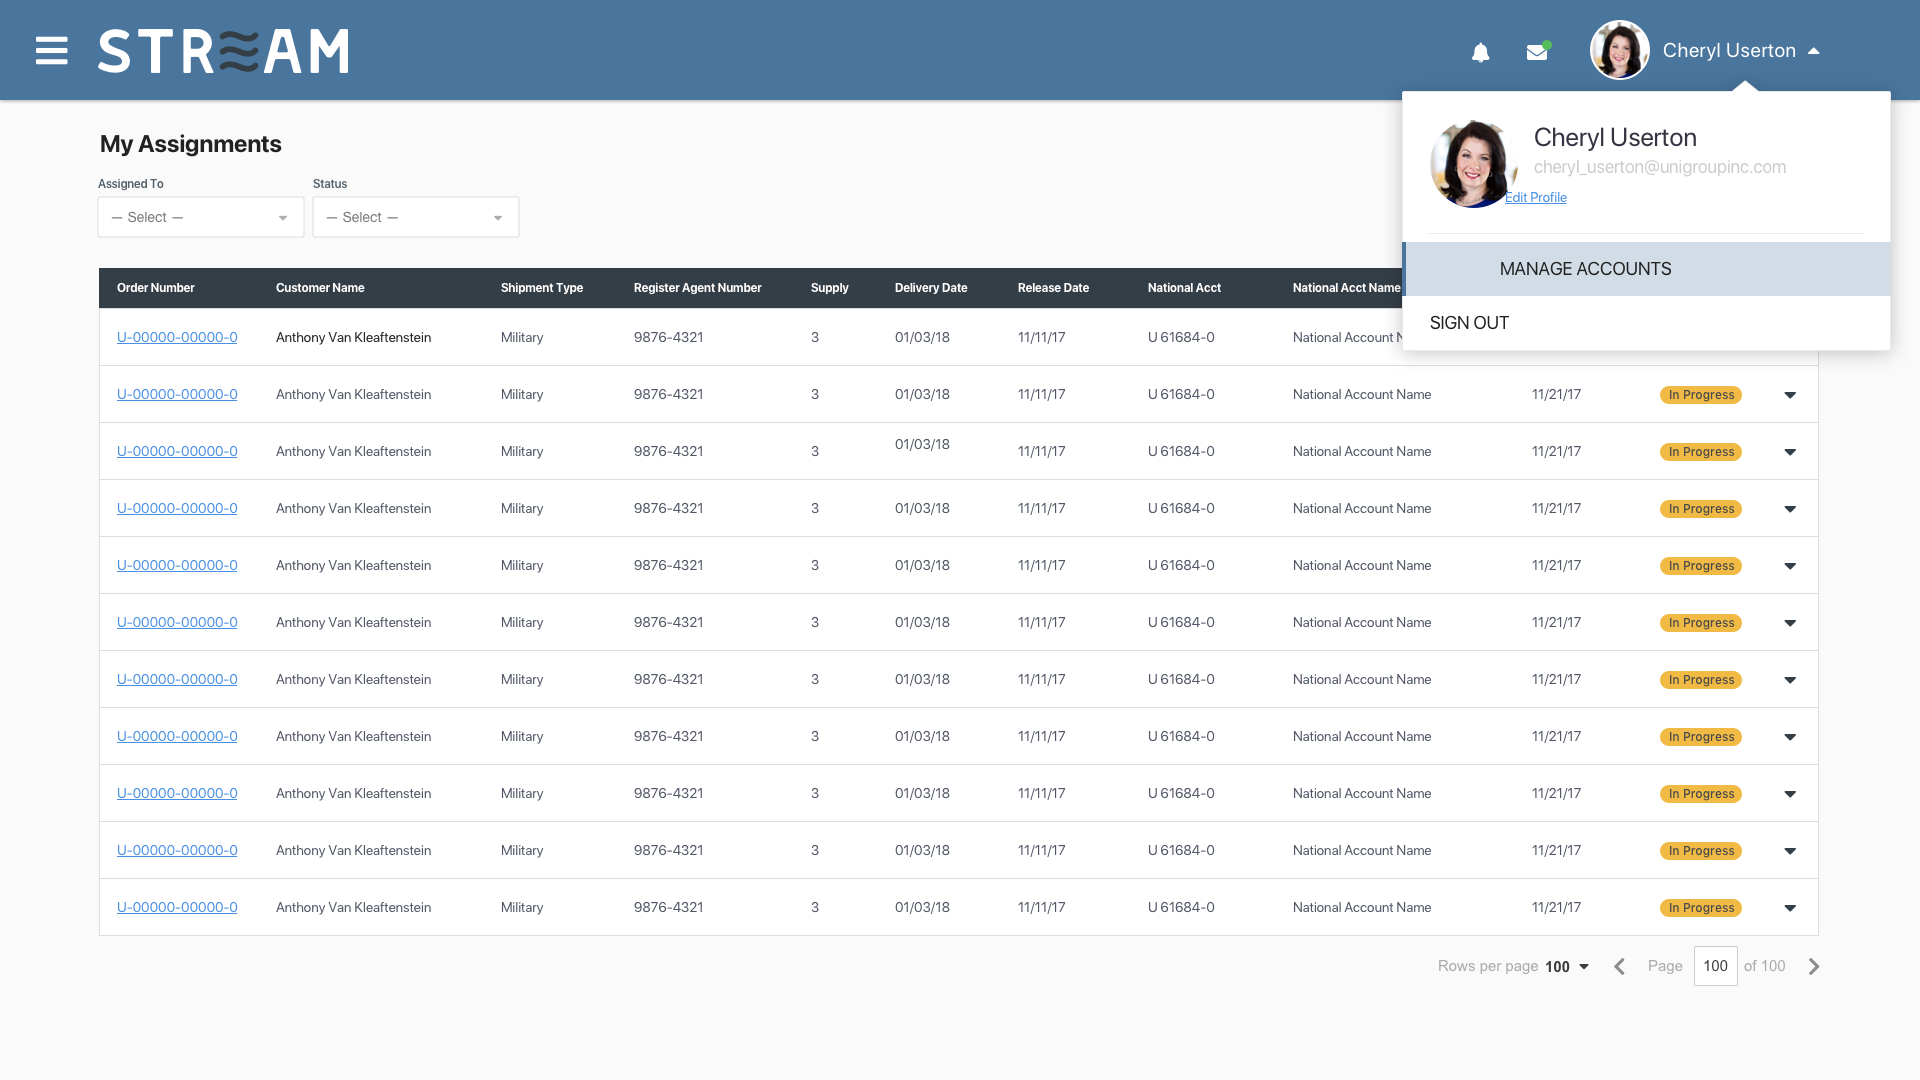Expand the last table row arrow
The height and width of the screenshot is (1080, 1920).
pos(1790,908)
